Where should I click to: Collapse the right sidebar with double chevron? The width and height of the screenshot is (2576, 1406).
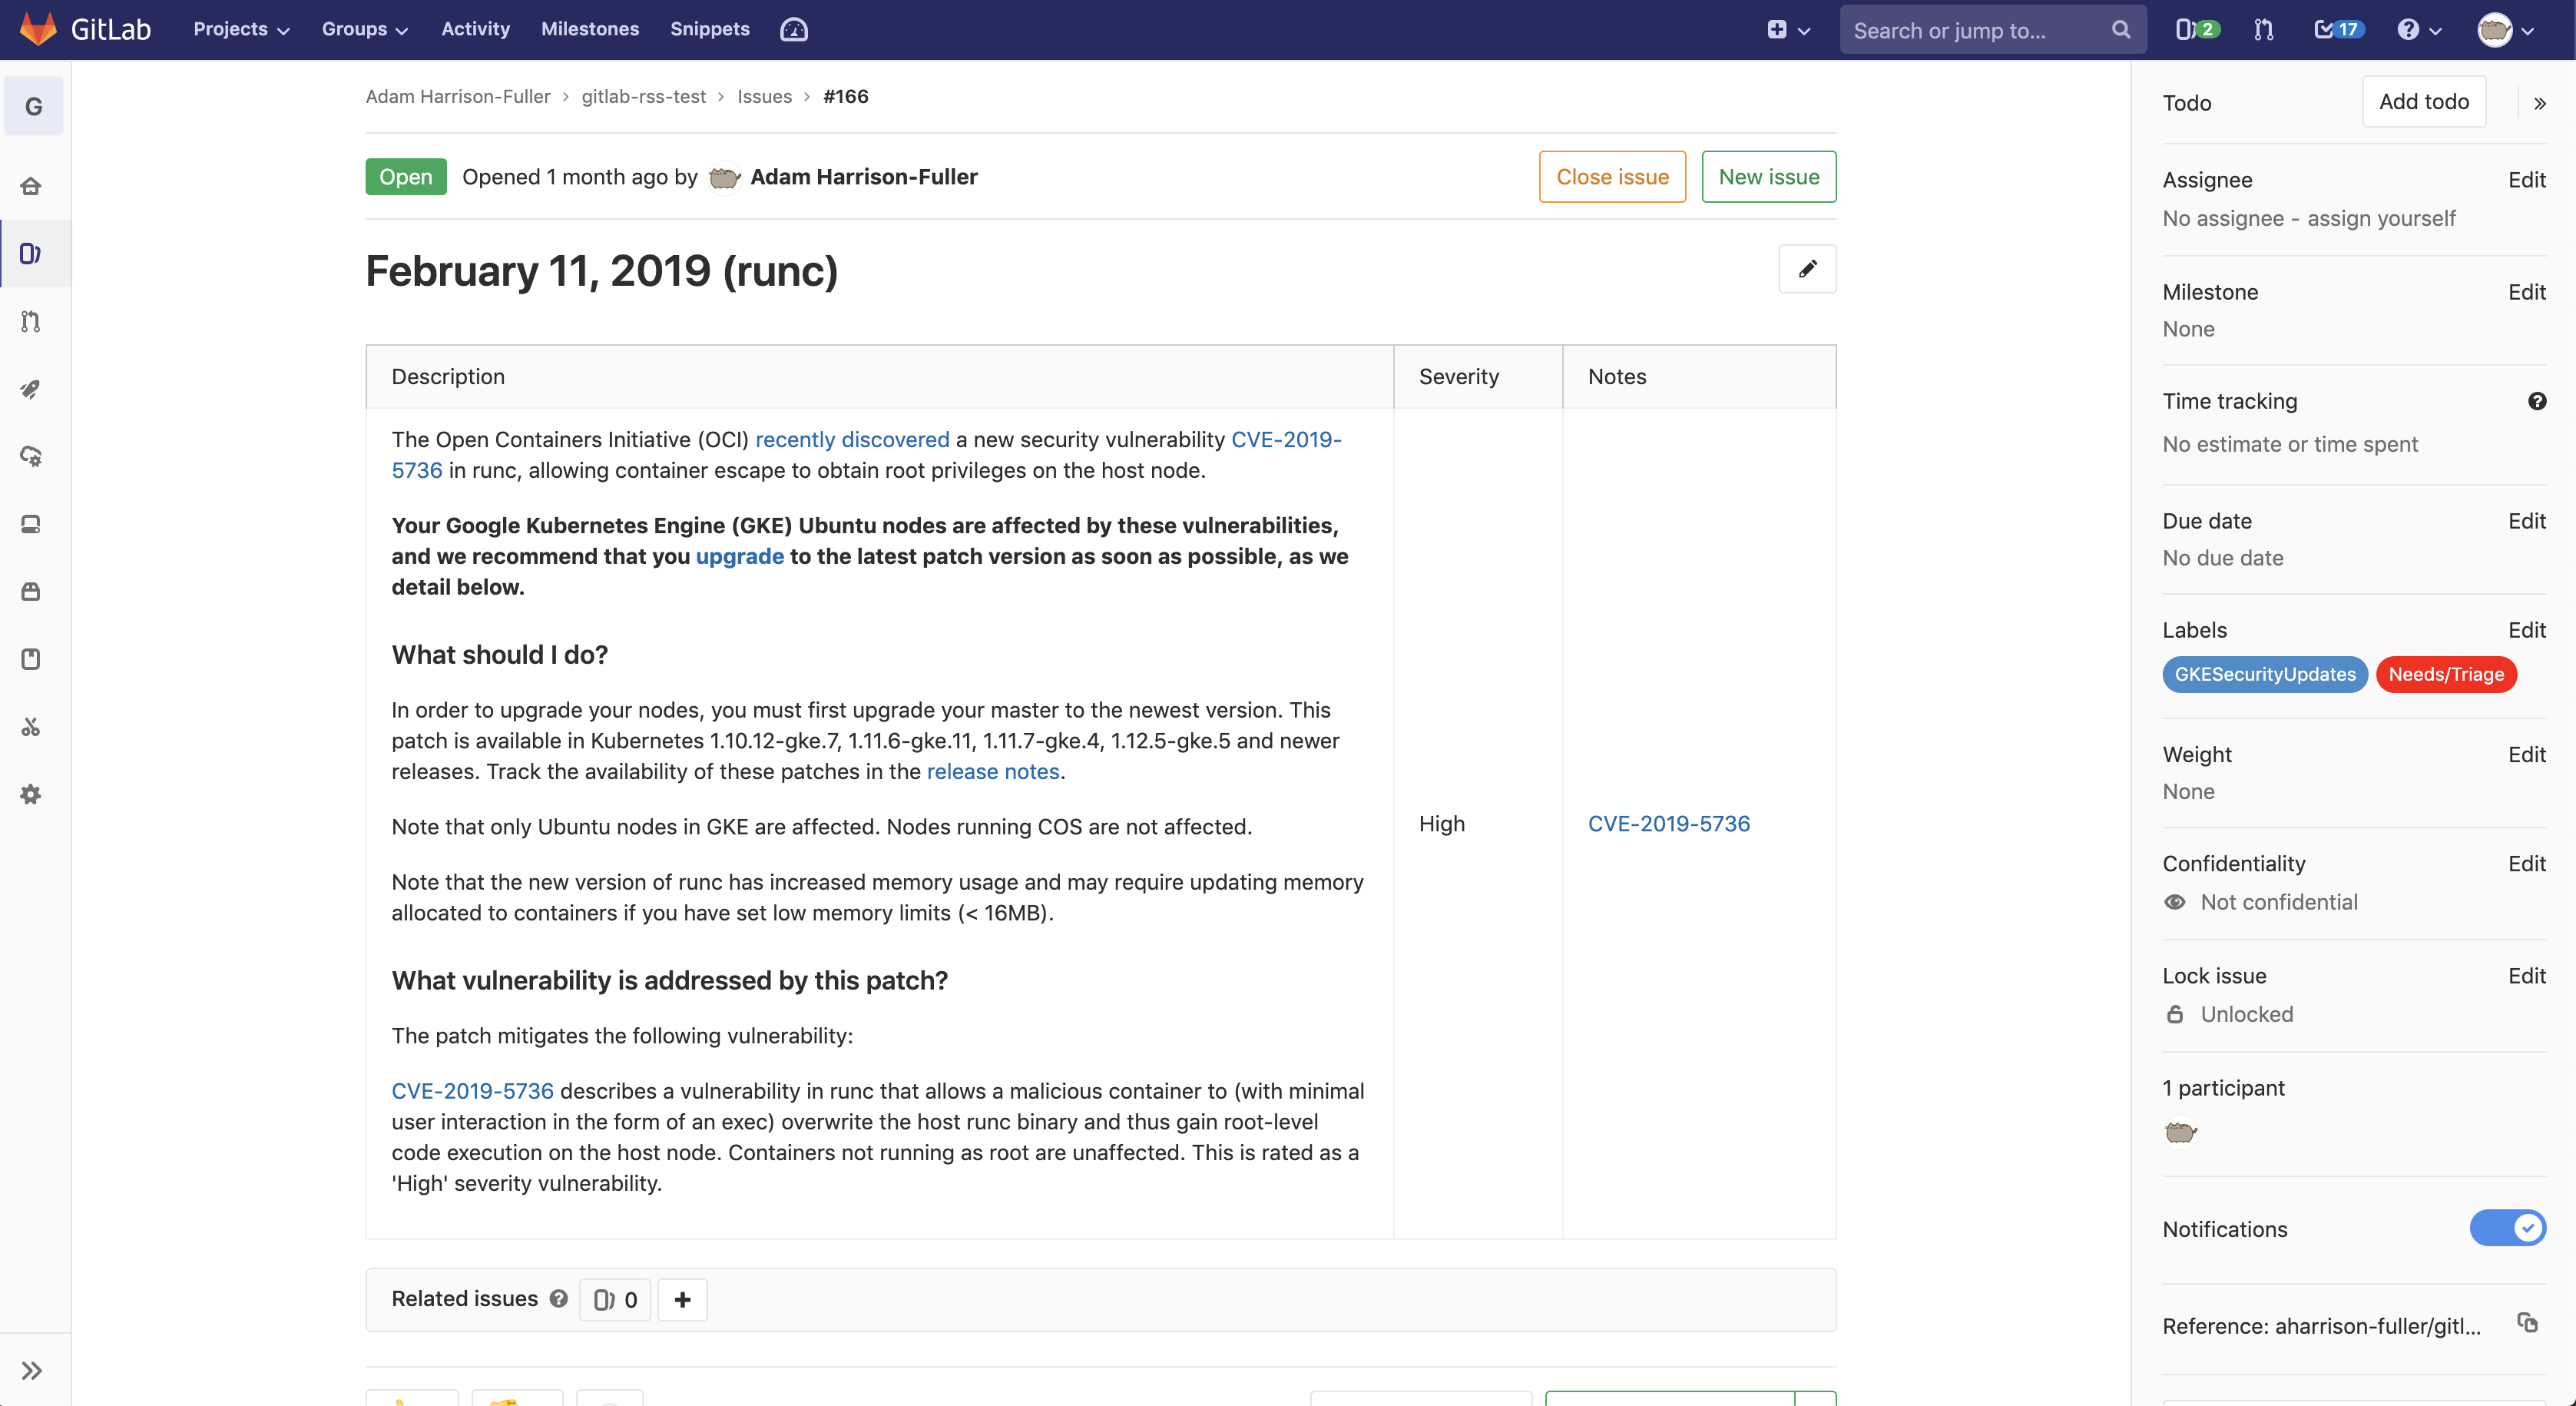click(x=2540, y=103)
